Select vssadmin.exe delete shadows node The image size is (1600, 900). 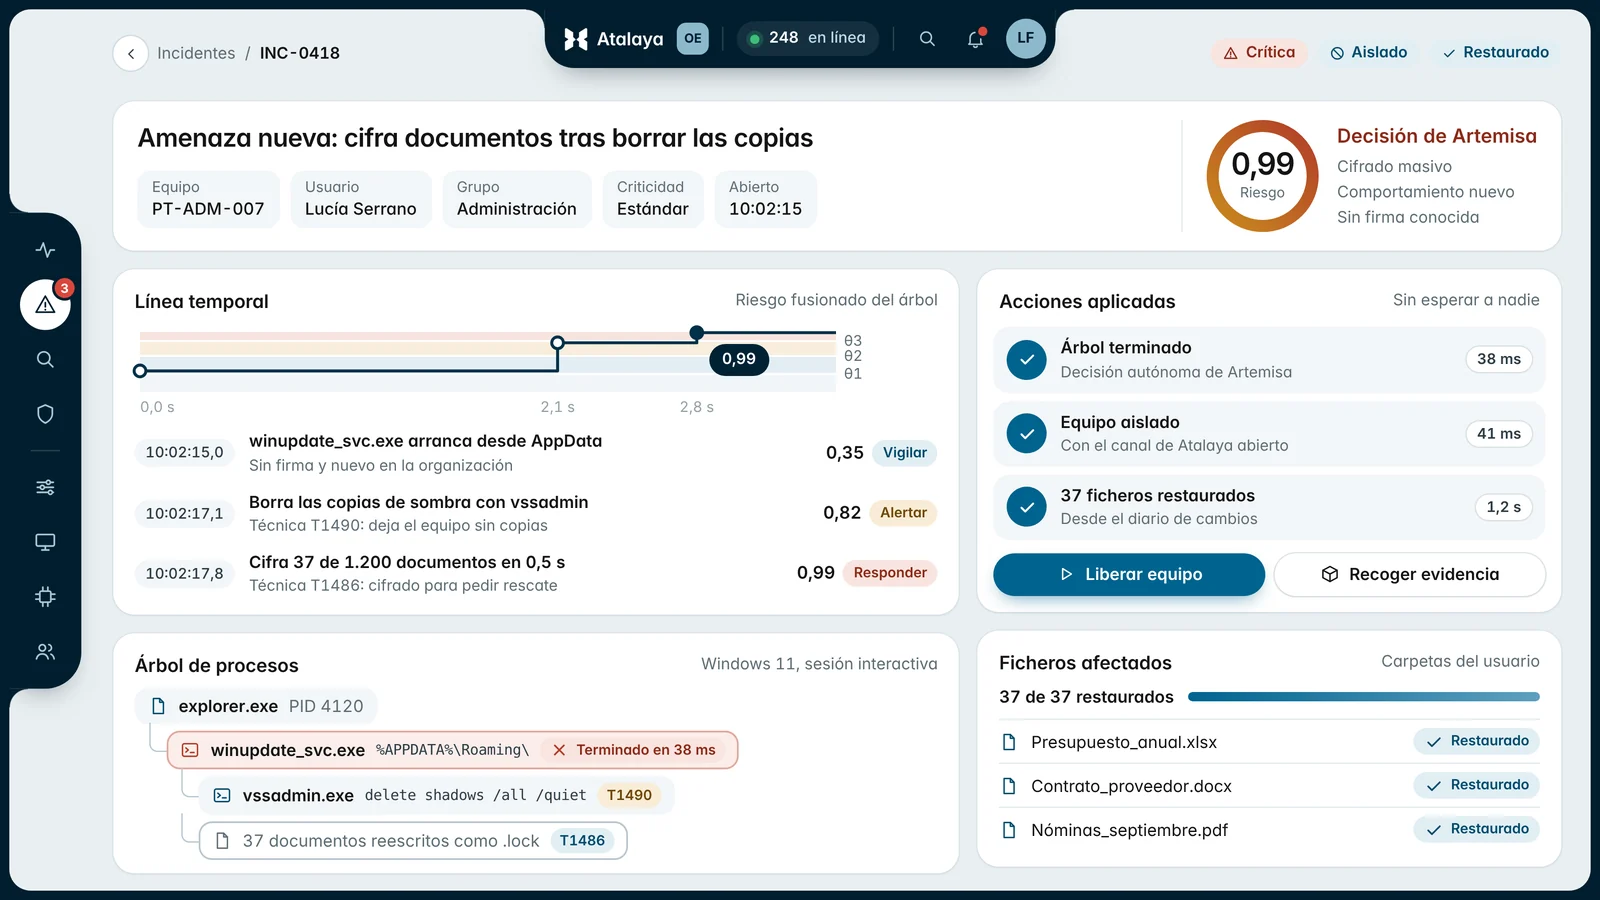click(436, 795)
